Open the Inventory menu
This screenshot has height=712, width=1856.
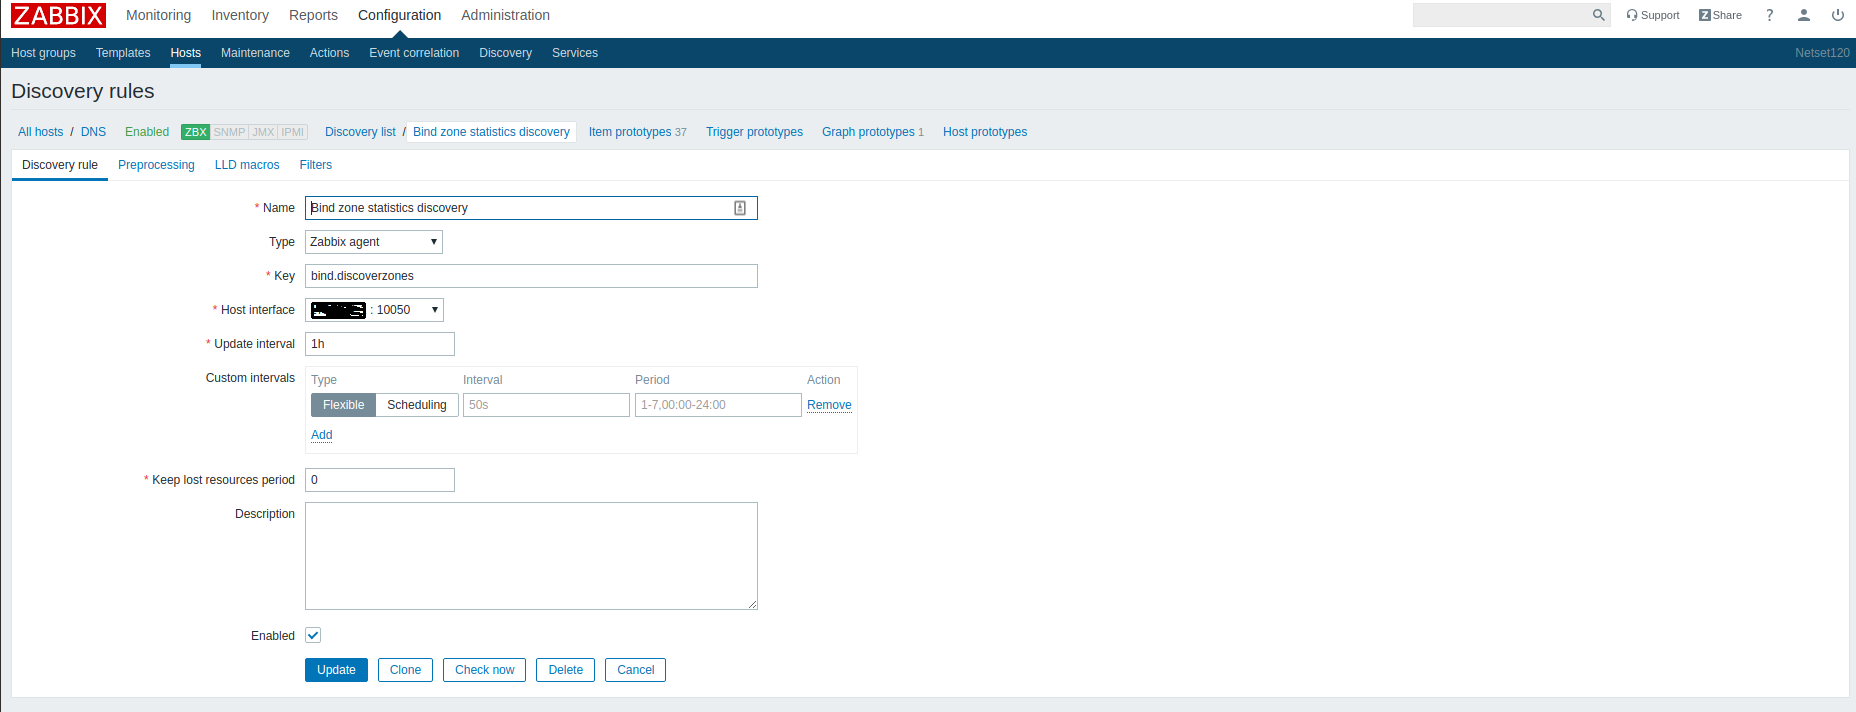(x=240, y=15)
